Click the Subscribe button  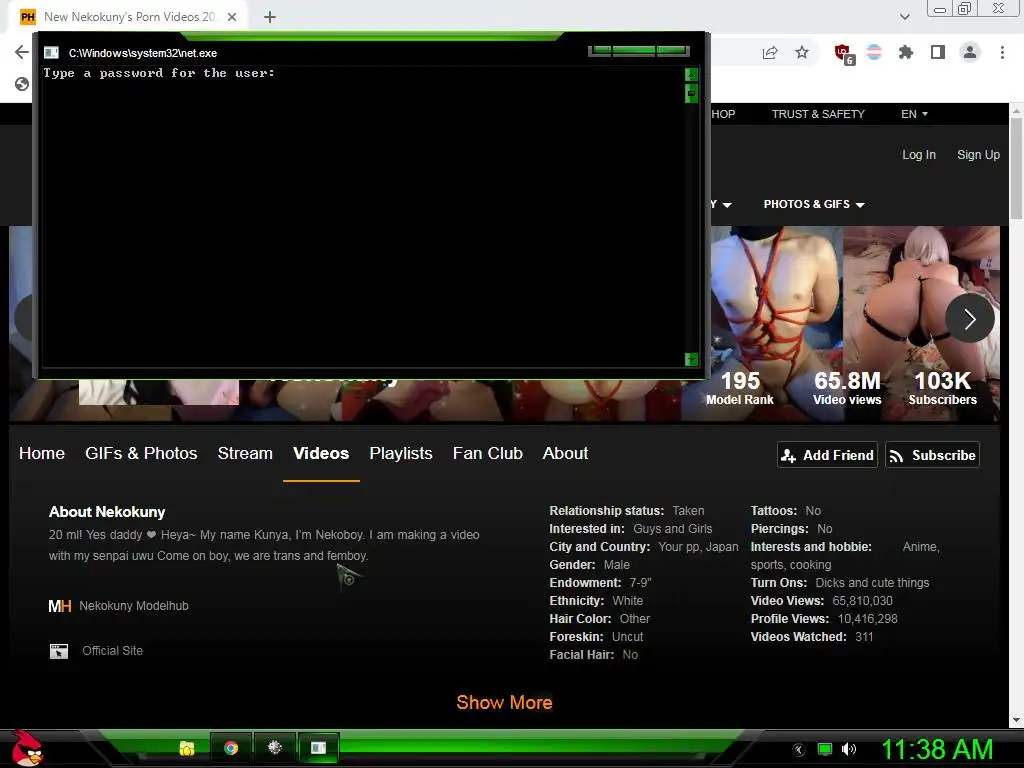pos(933,455)
